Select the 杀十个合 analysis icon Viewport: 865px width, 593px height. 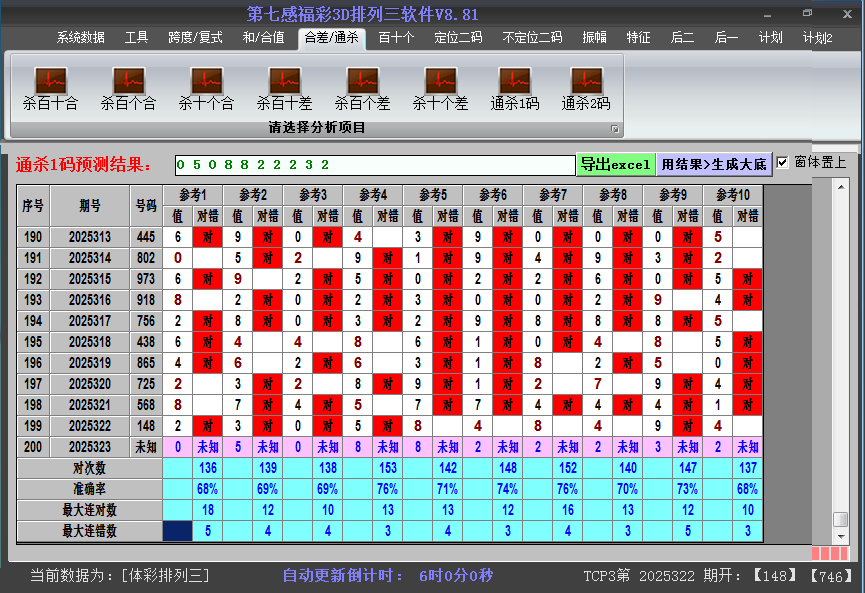pos(205,85)
